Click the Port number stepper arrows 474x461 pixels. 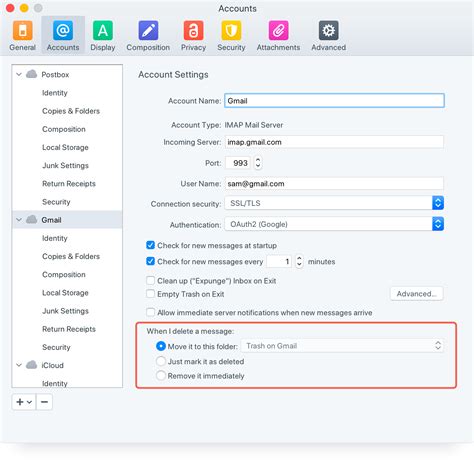(258, 163)
